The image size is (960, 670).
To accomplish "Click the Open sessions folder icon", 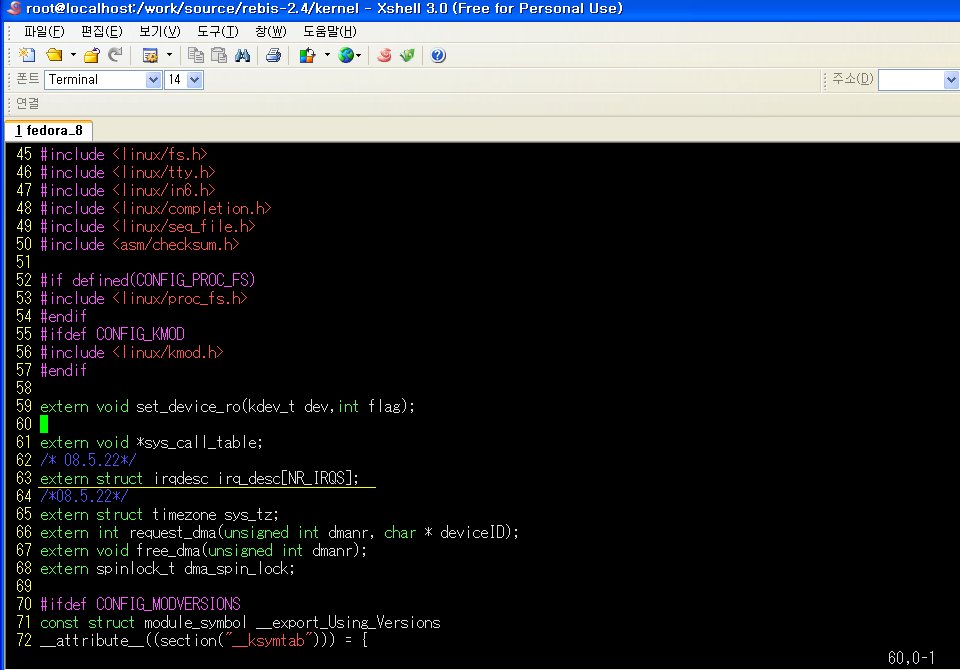I will tap(53, 55).
